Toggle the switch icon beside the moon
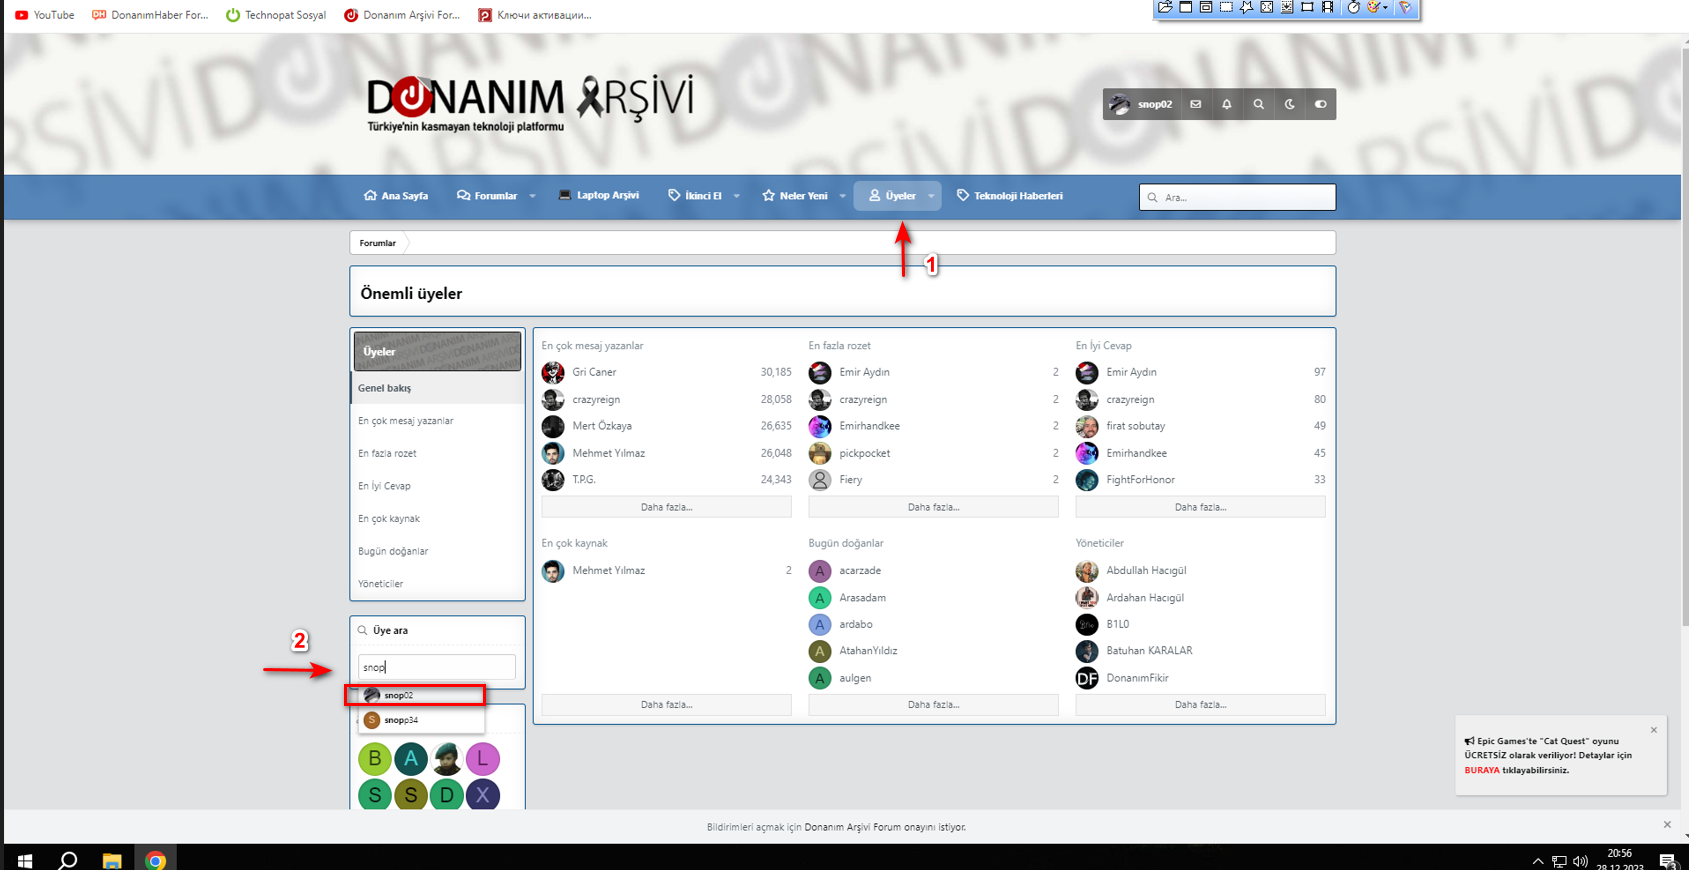 (x=1321, y=104)
